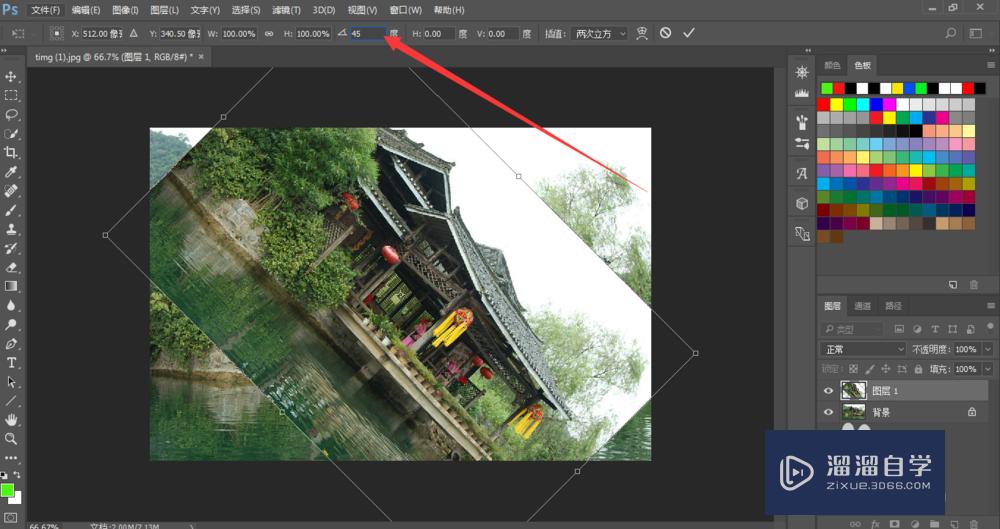Switch to the 路径 paths tab
This screenshot has height=529, width=1000.
pos(893,306)
